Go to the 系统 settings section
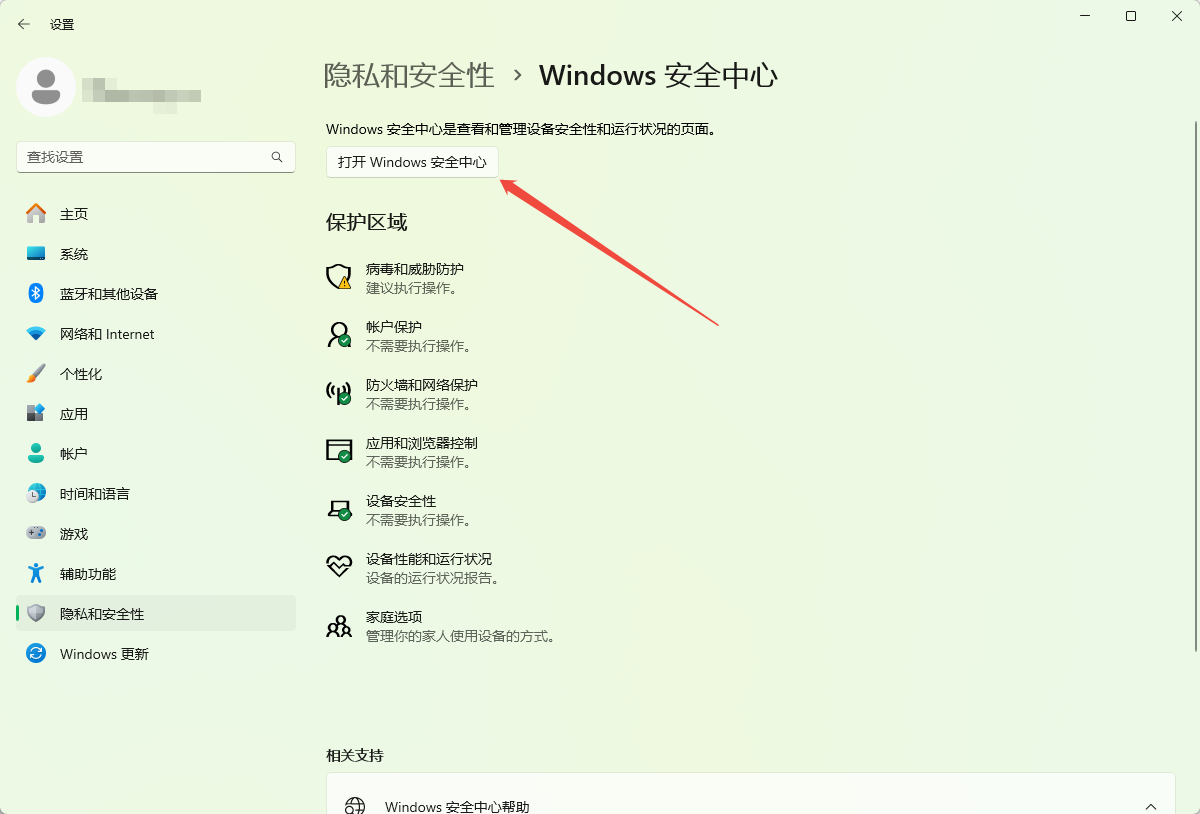The height and width of the screenshot is (814, 1200). point(156,254)
